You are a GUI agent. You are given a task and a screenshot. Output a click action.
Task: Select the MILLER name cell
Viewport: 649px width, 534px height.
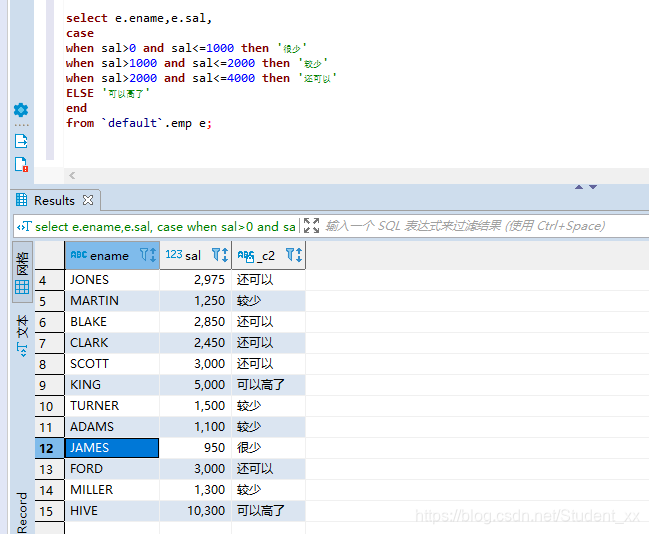[112, 490]
